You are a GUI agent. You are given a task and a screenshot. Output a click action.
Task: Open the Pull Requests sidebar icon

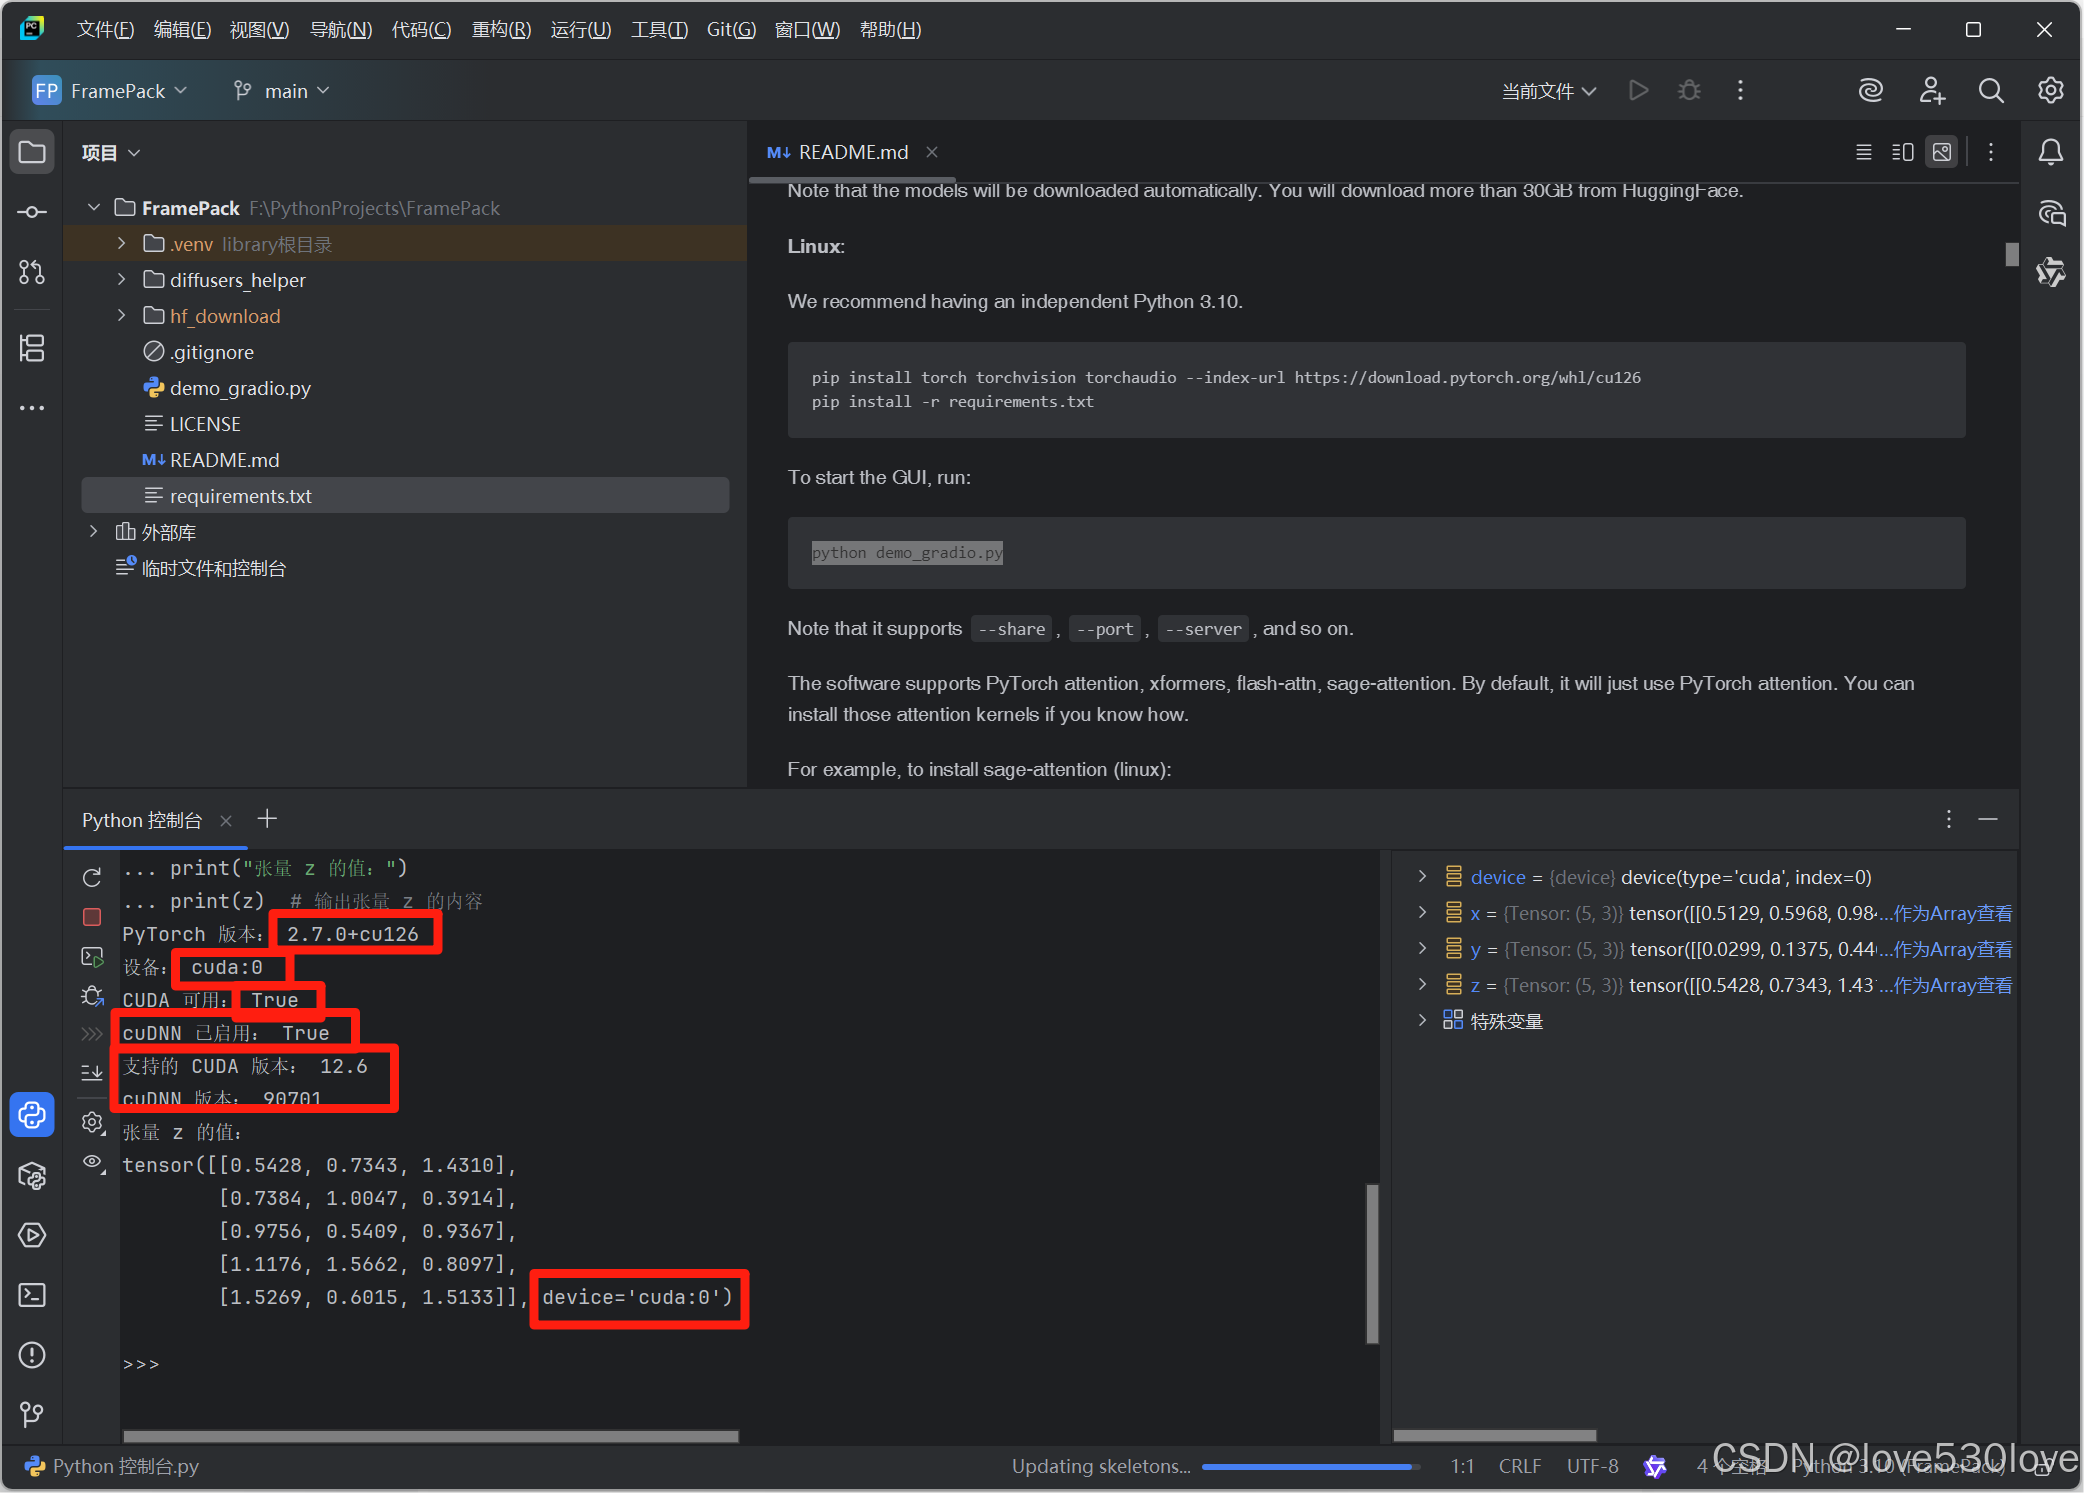click(32, 272)
